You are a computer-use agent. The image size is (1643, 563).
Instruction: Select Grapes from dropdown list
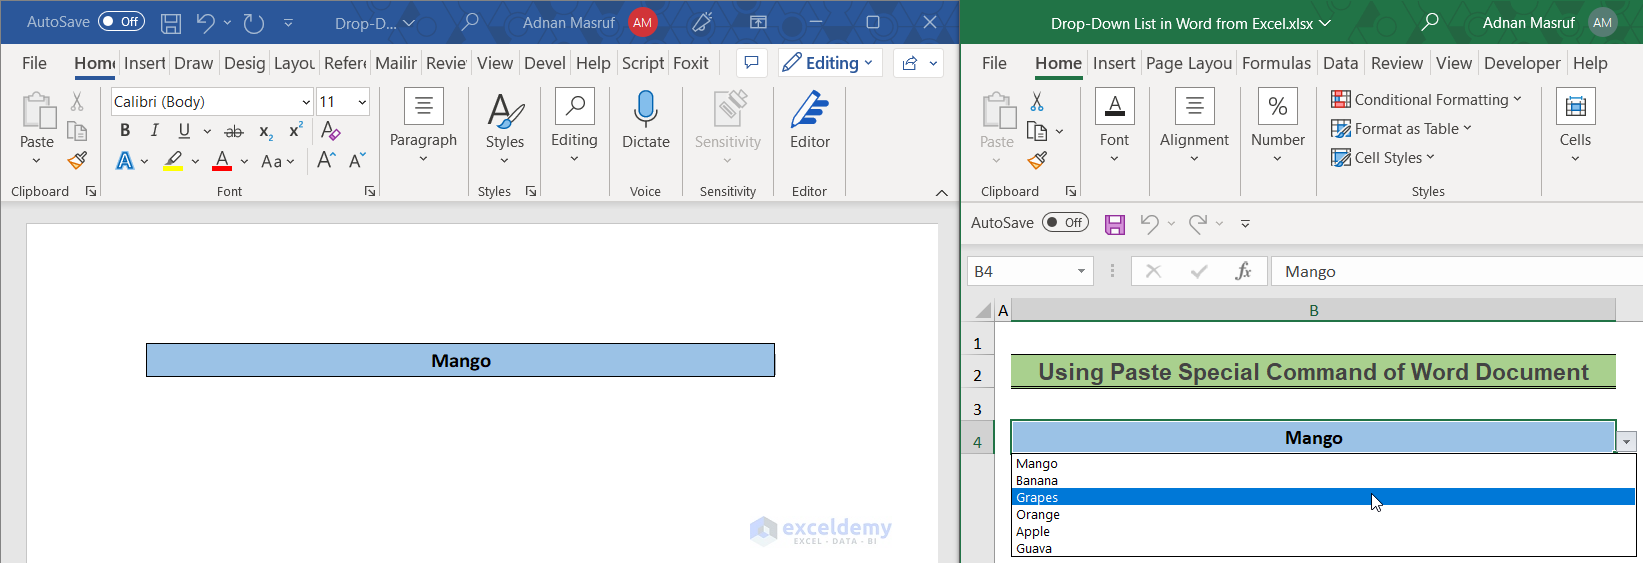(x=1323, y=497)
